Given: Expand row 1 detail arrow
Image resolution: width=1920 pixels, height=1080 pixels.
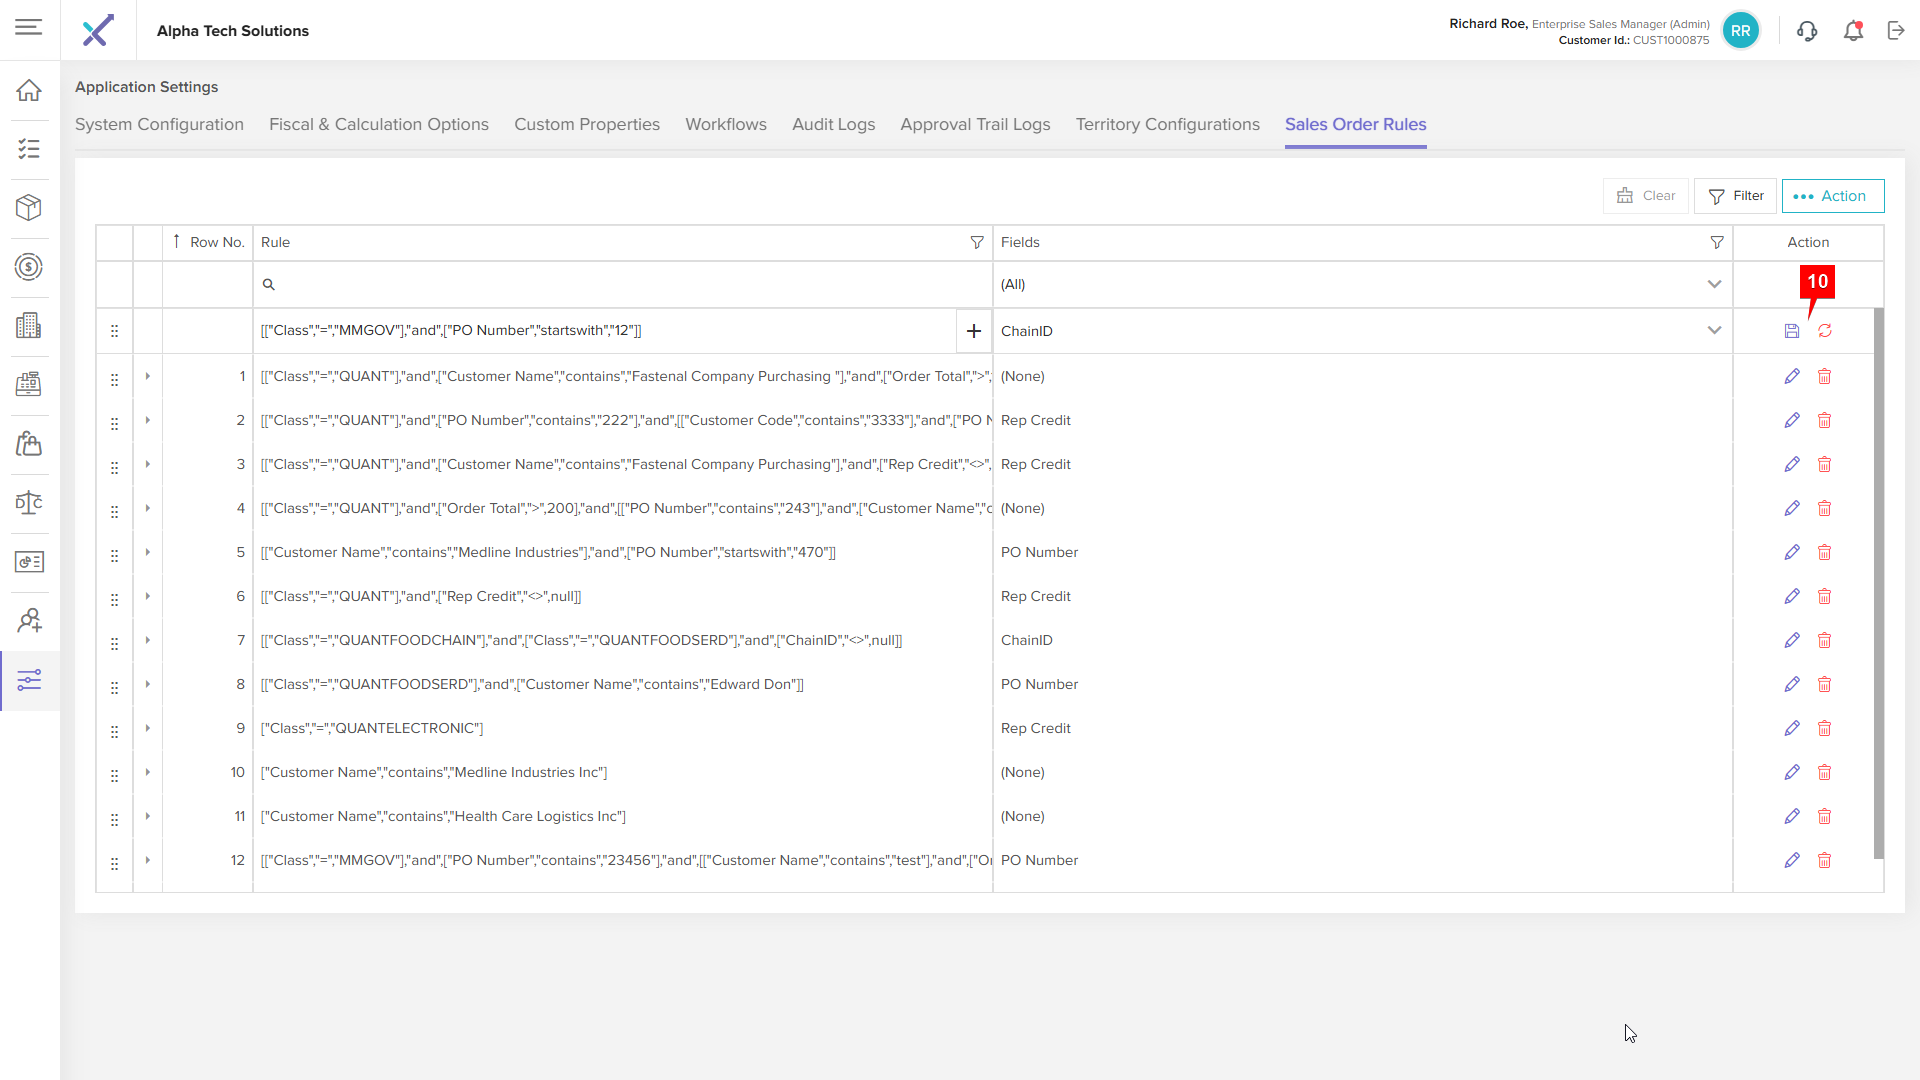Looking at the screenshot, I should (148, 376).
